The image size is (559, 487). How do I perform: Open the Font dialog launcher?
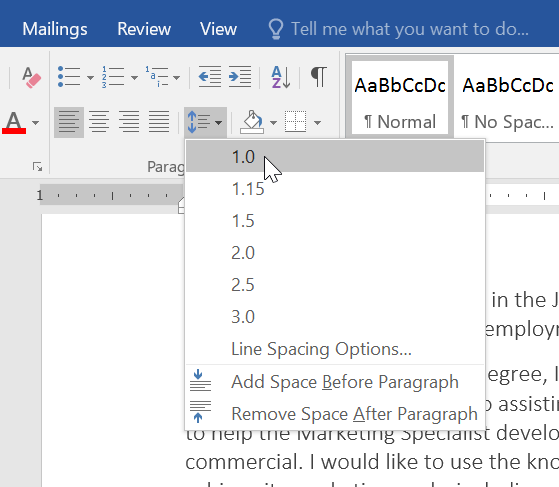37,166
